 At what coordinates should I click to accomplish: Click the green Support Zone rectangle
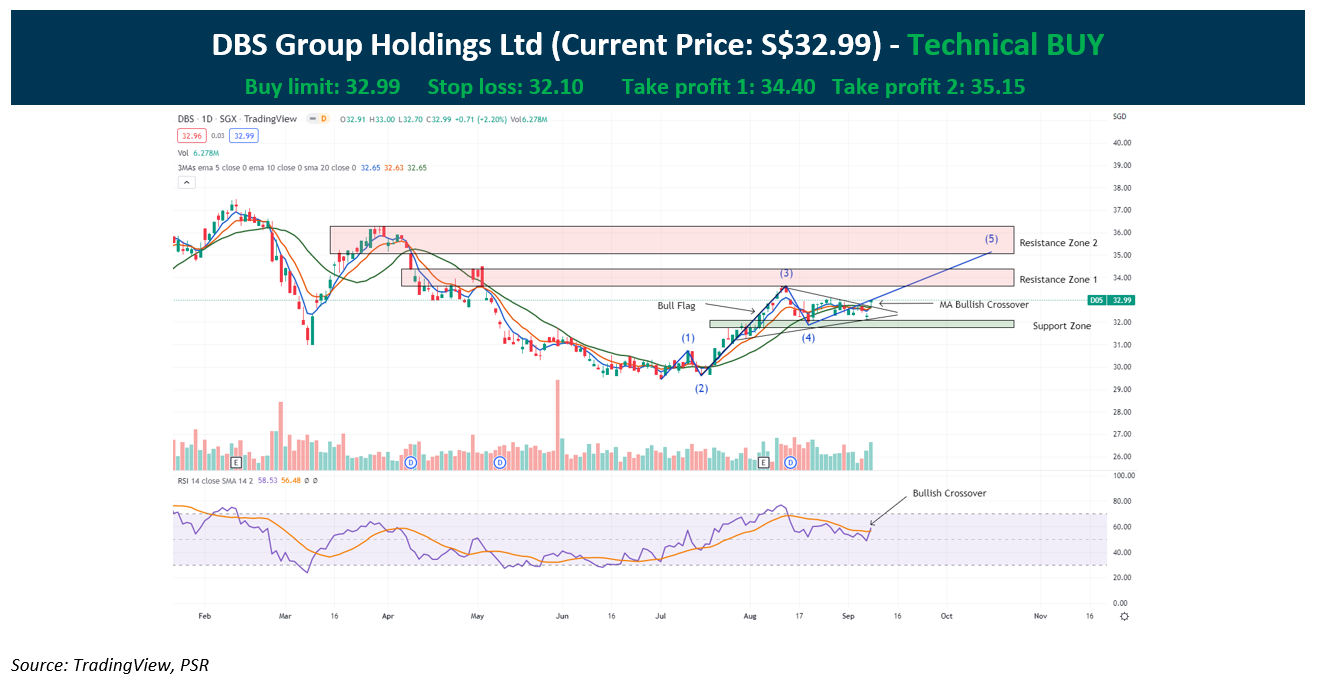tap(862, 324)
